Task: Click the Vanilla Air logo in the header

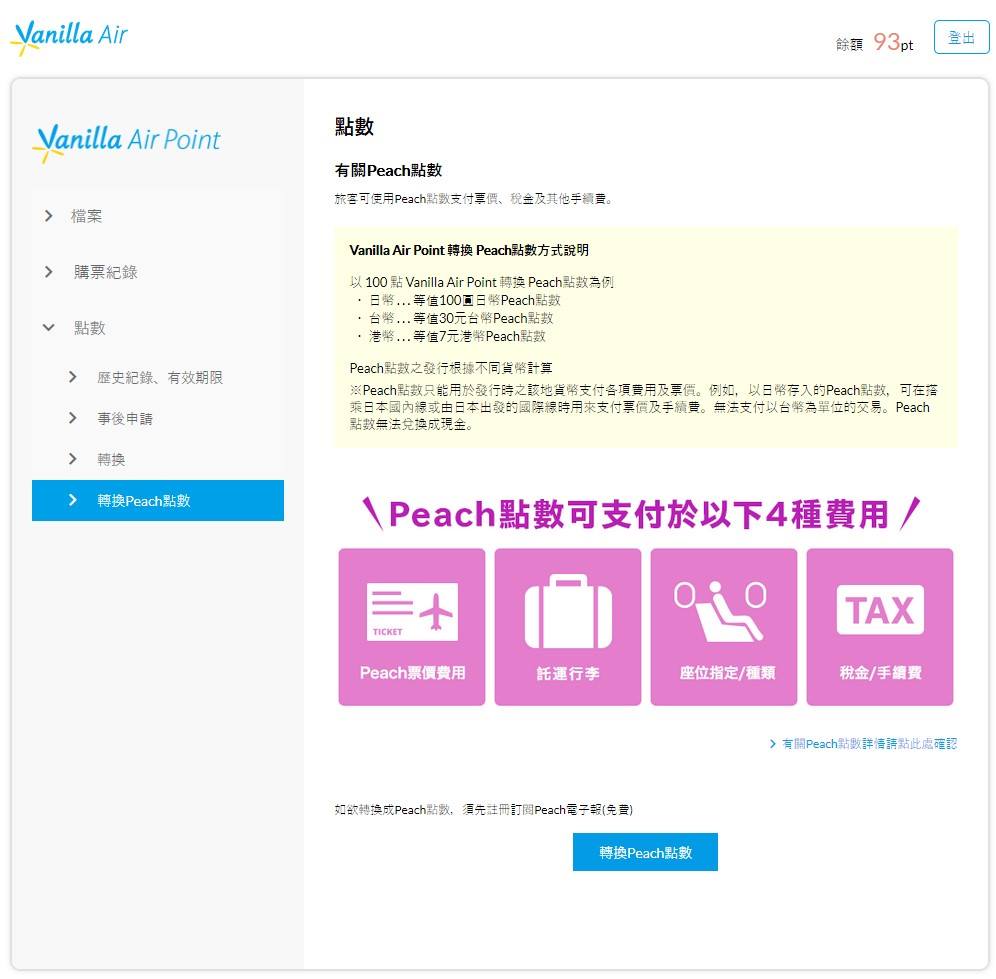Action: 69,37
